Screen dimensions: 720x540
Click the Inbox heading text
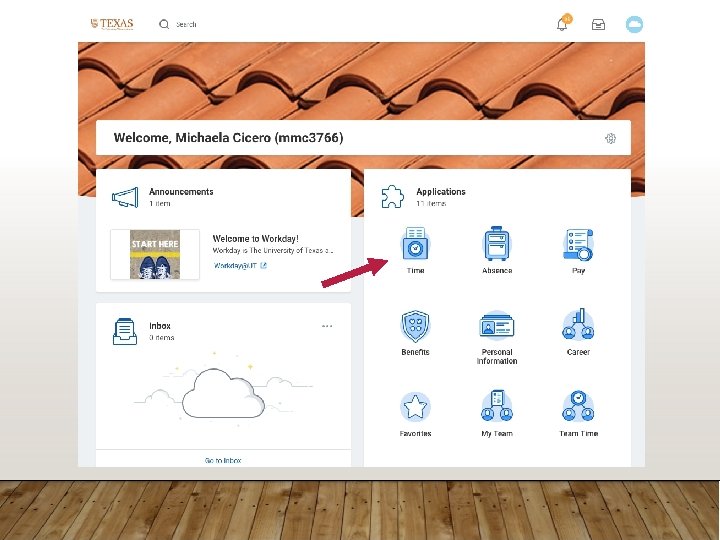click(160, 326)
